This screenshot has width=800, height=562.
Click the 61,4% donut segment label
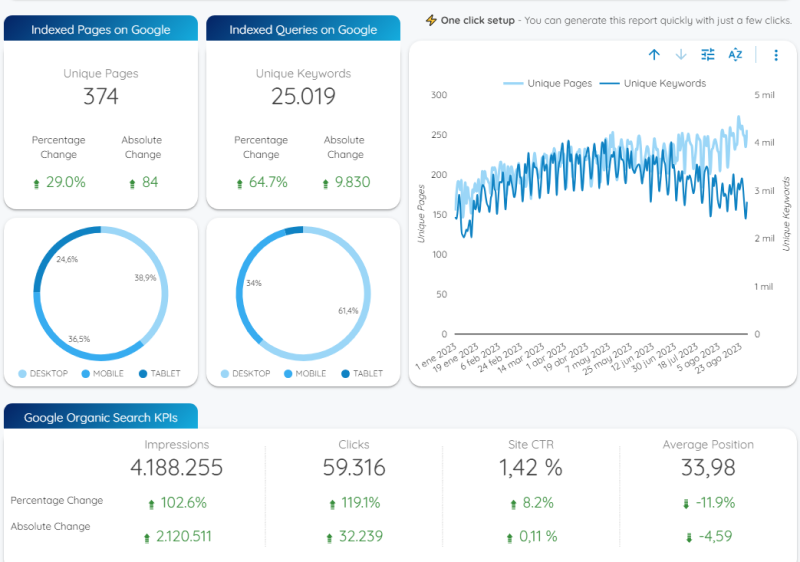point(348,311)
